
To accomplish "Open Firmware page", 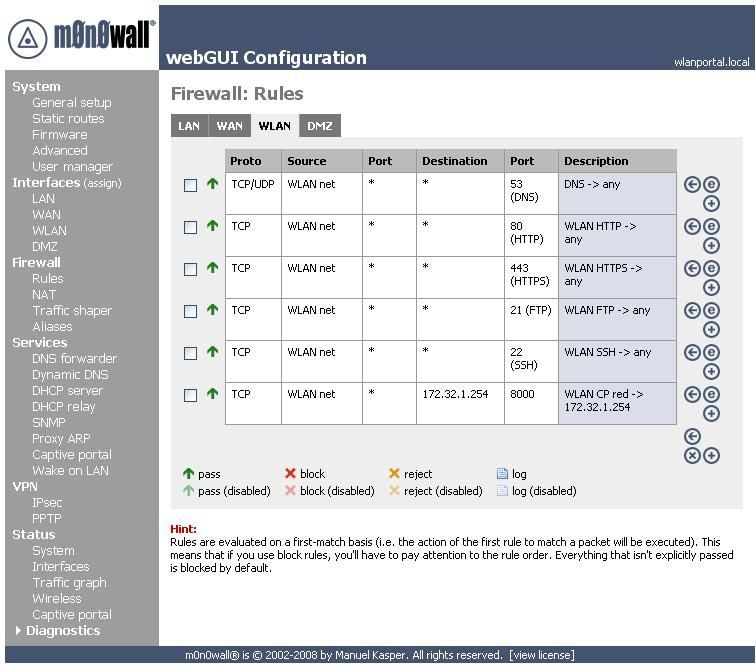I will [60, 135].
